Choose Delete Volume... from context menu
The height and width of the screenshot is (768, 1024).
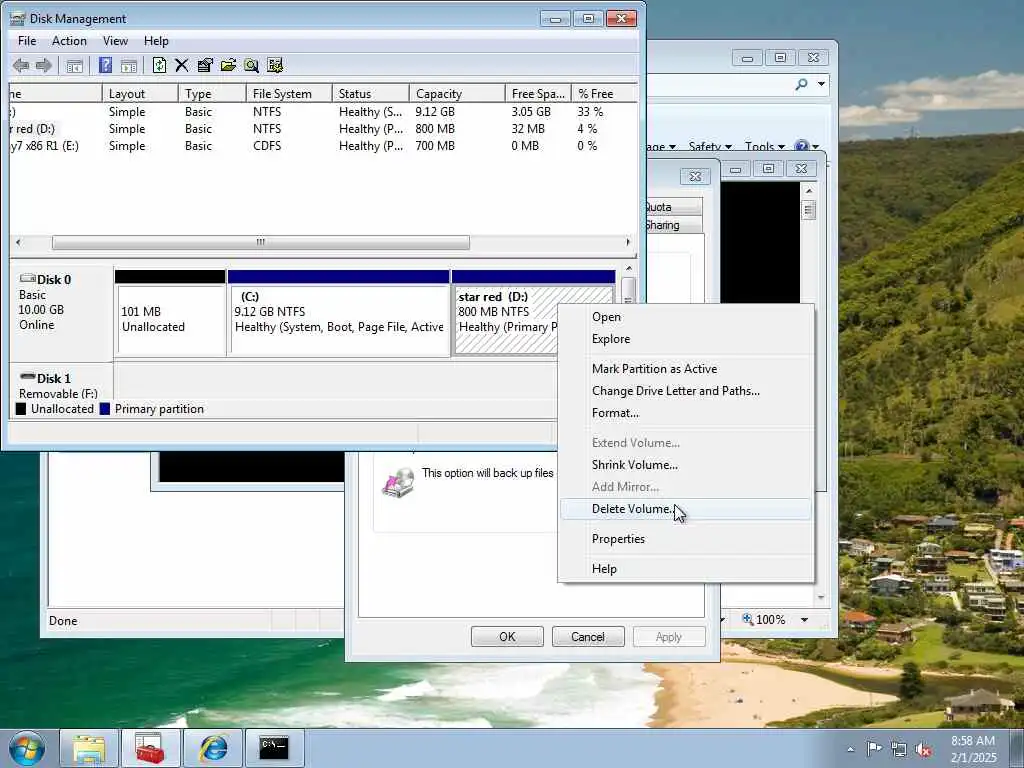tap(685, 509)
